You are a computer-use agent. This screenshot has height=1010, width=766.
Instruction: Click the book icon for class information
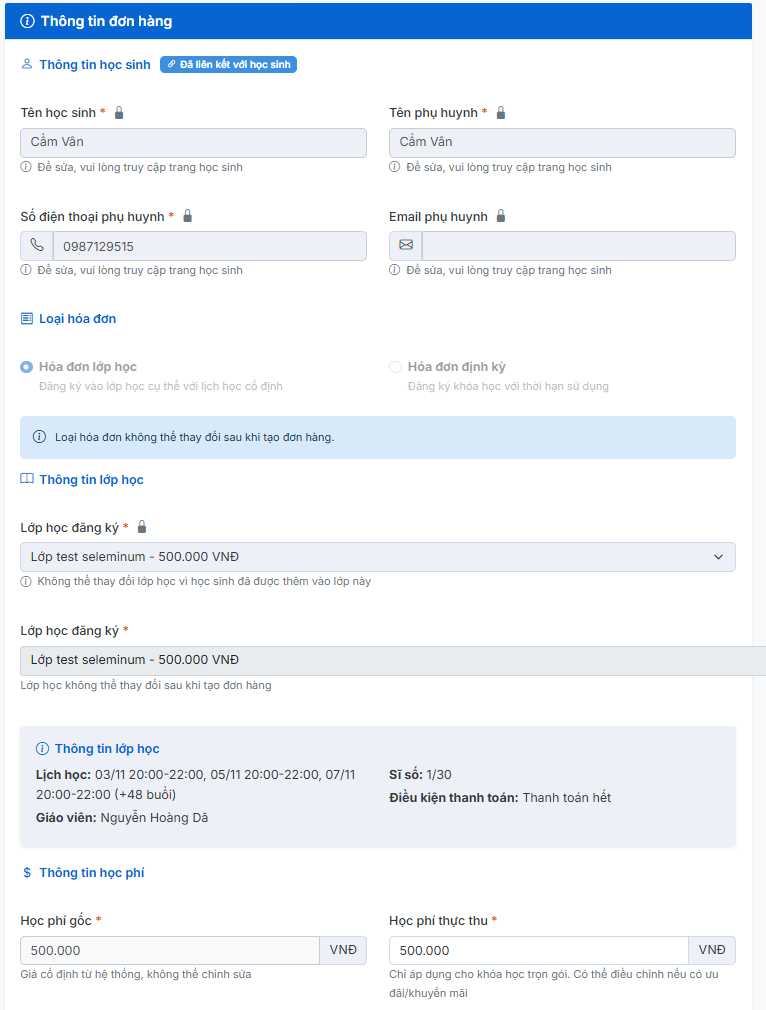click(x=27, y=480)
